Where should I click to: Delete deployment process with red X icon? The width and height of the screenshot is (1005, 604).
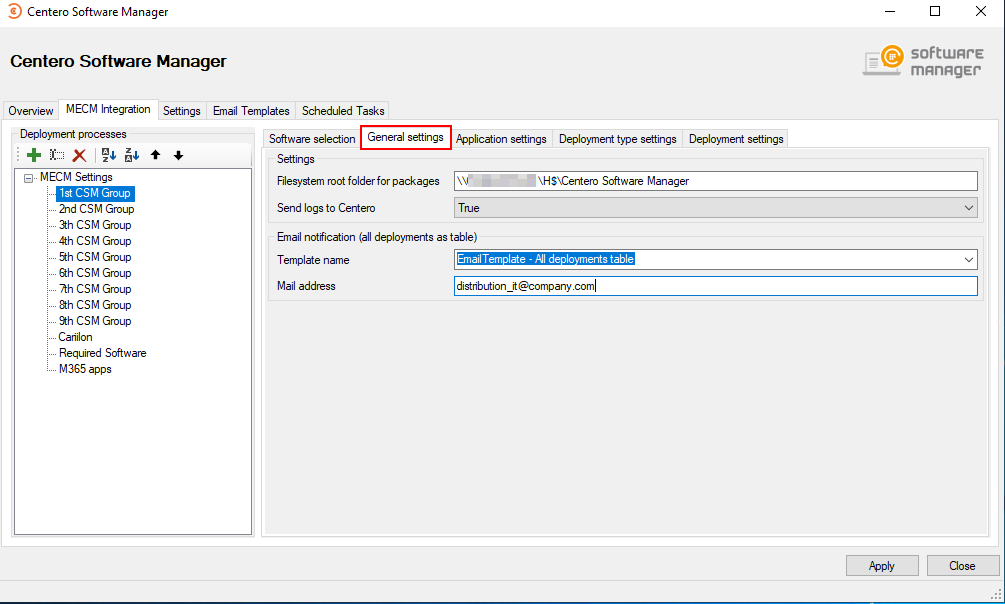pyautogui.click(x=79, y=155)
